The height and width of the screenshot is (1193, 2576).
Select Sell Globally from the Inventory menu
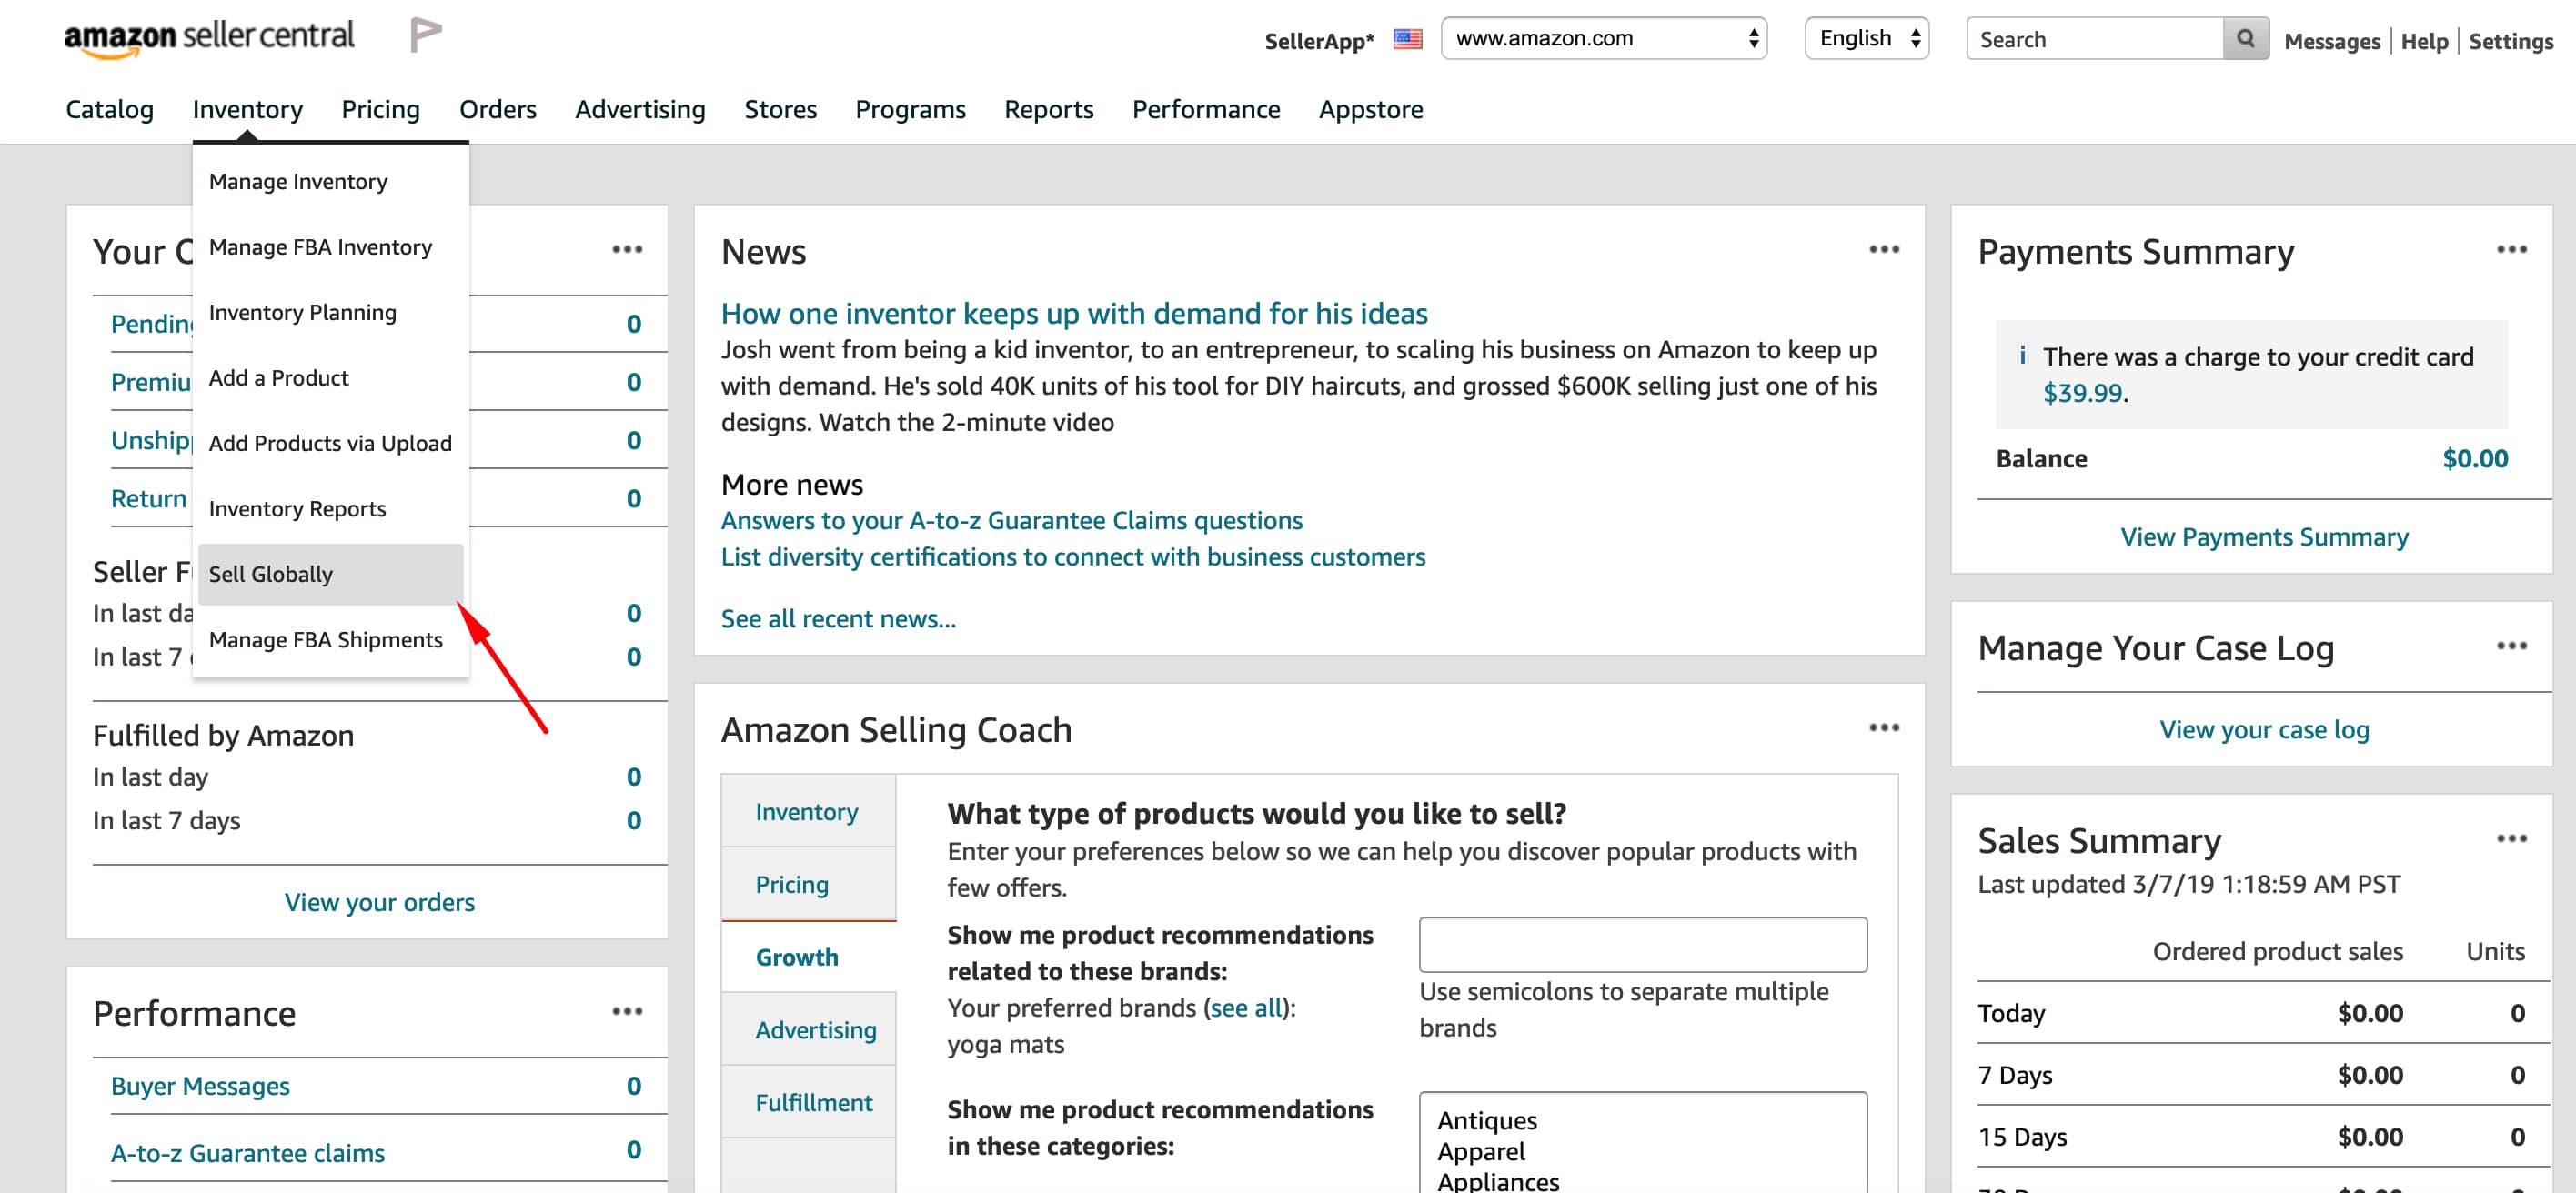pyautogui.click(x=271, y=574)
